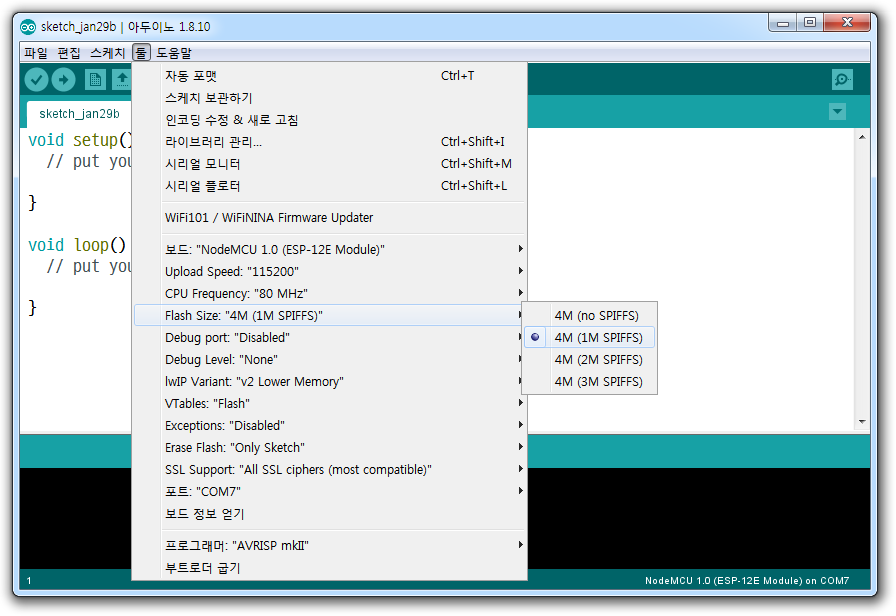Click the Arduino logo in title bar

27,27
